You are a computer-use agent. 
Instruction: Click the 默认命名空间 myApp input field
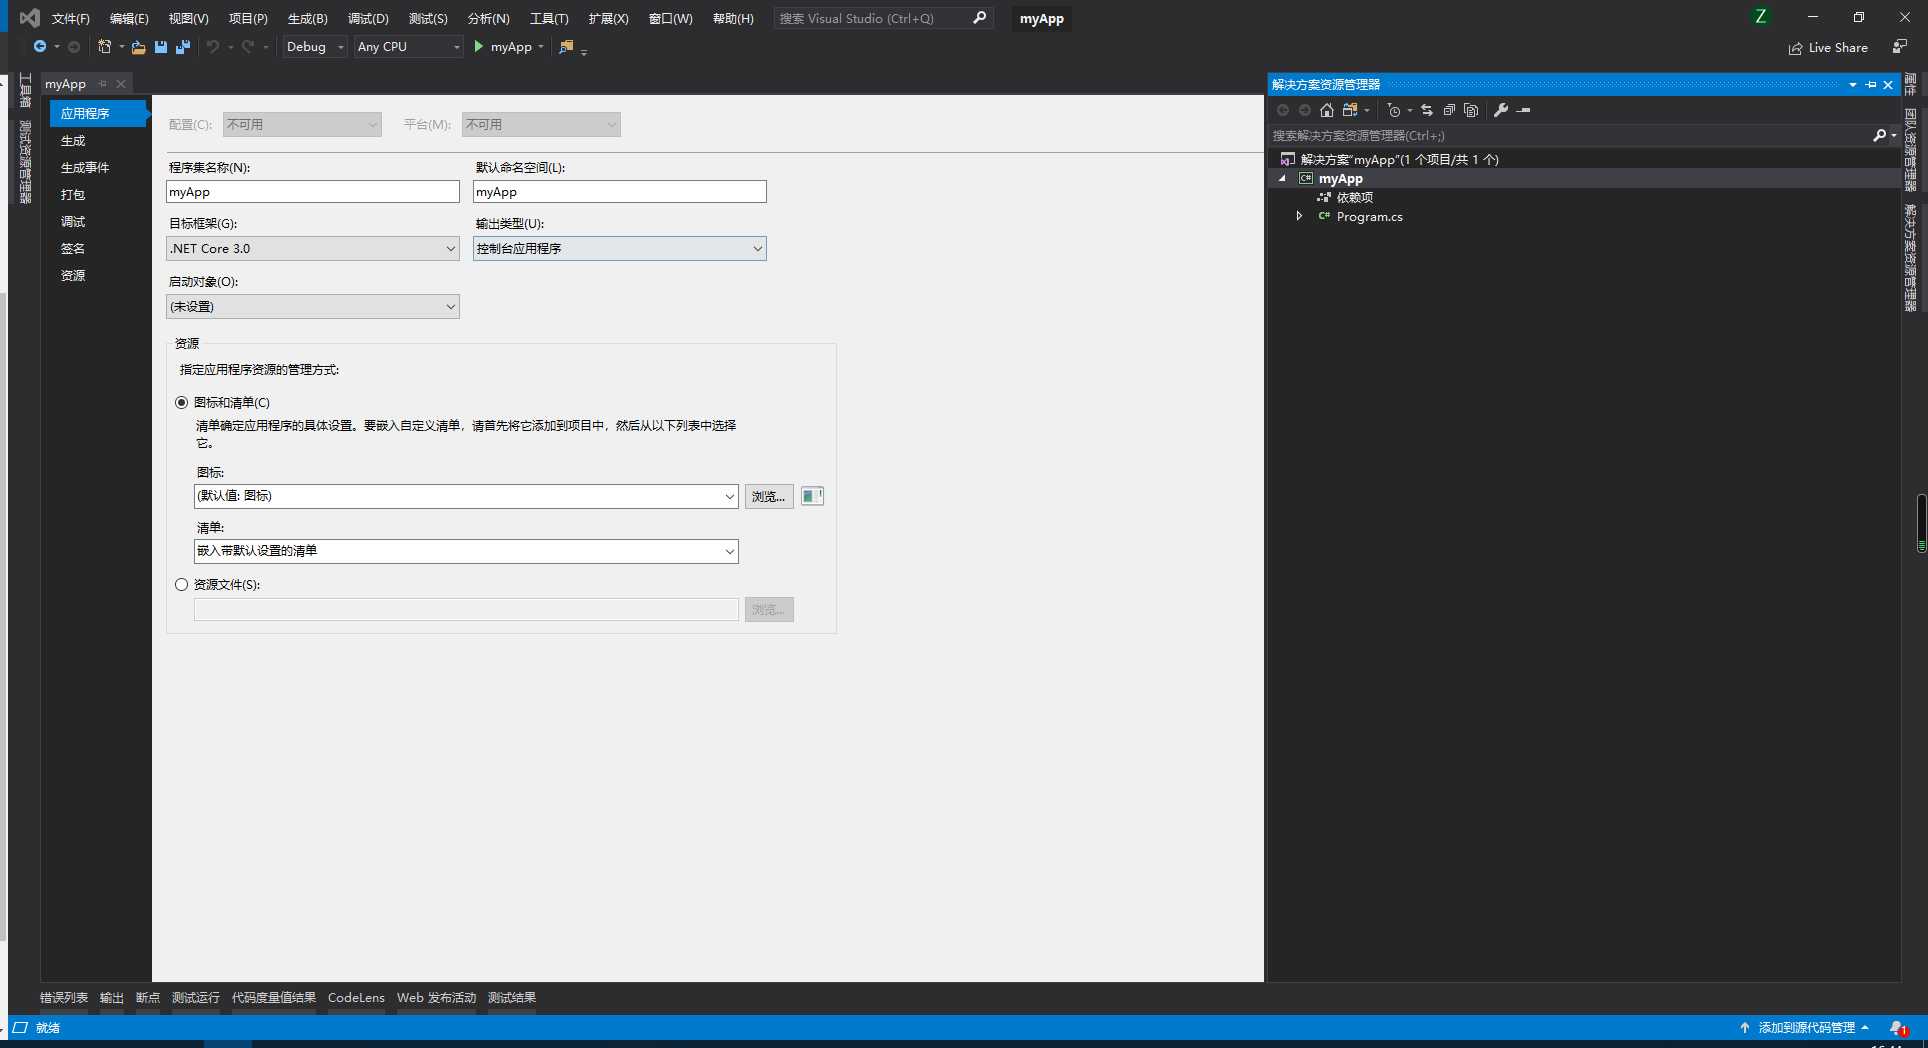620,192
